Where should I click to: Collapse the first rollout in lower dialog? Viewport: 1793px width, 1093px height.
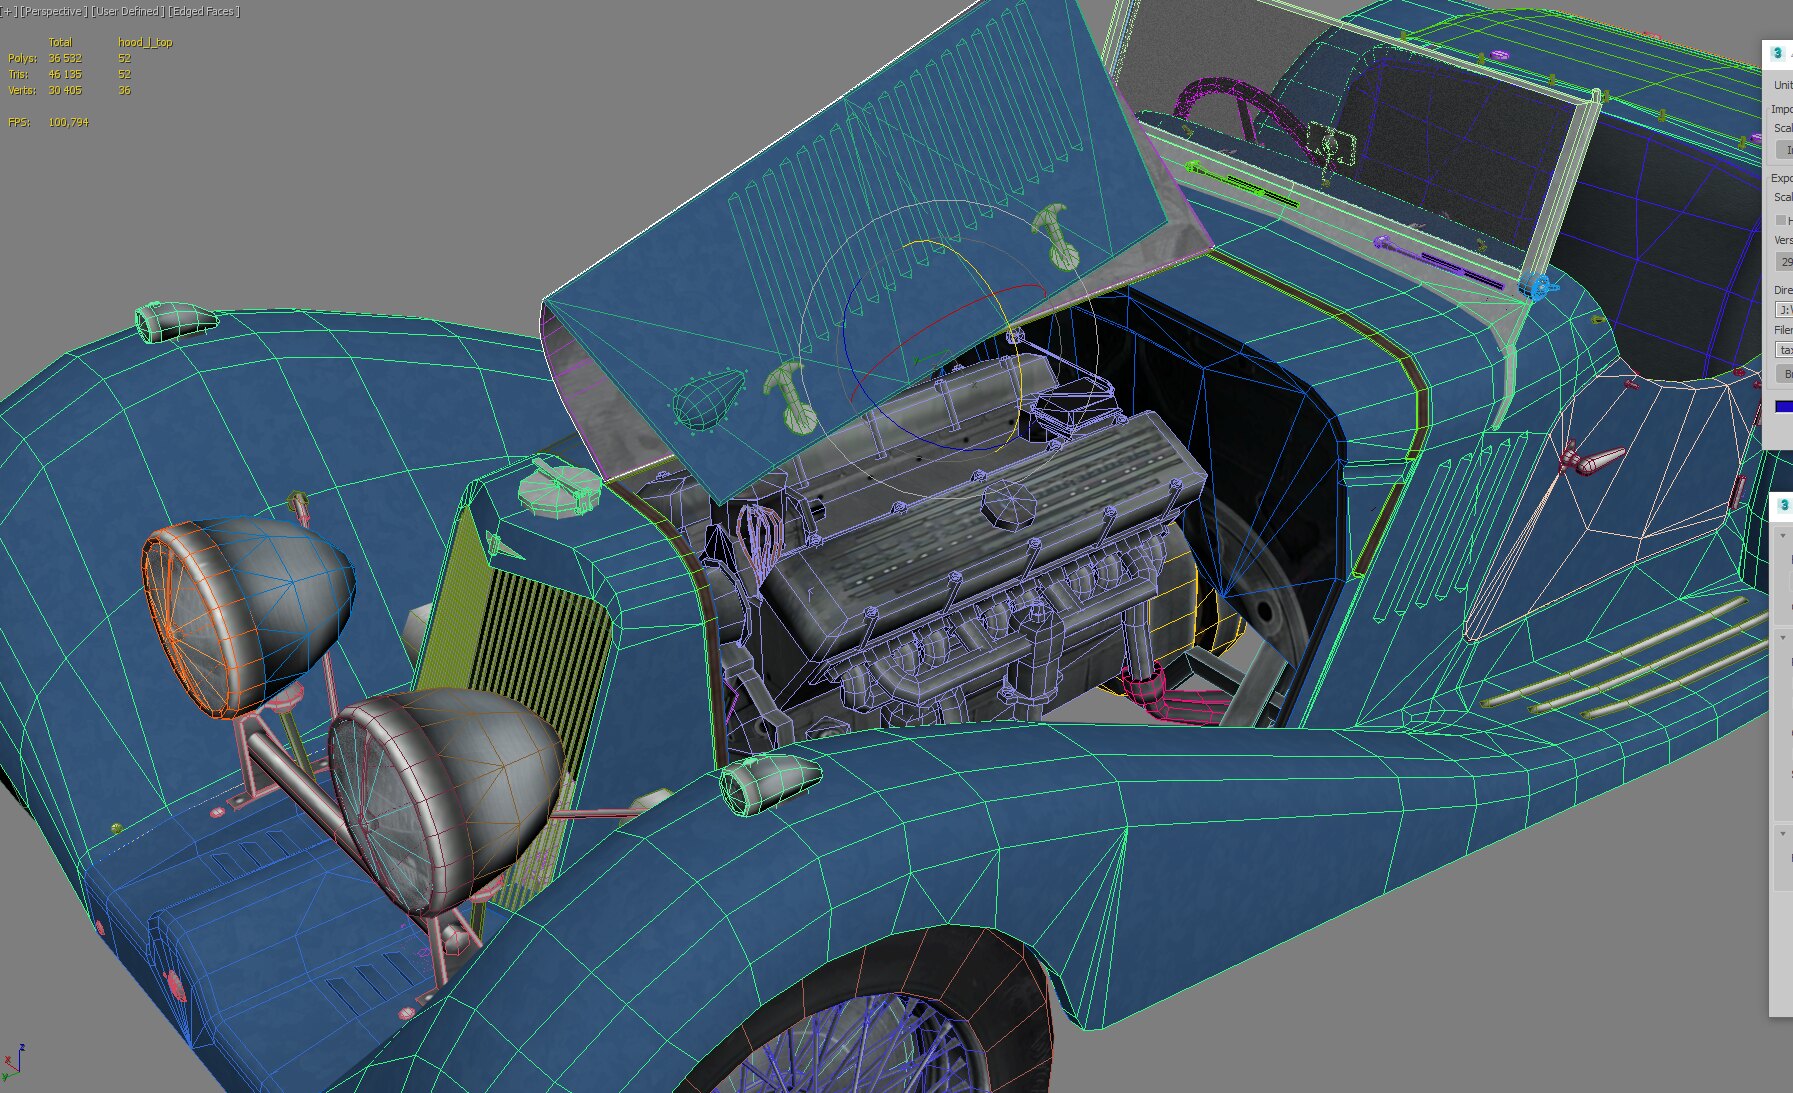click(x=1783, y=536)
